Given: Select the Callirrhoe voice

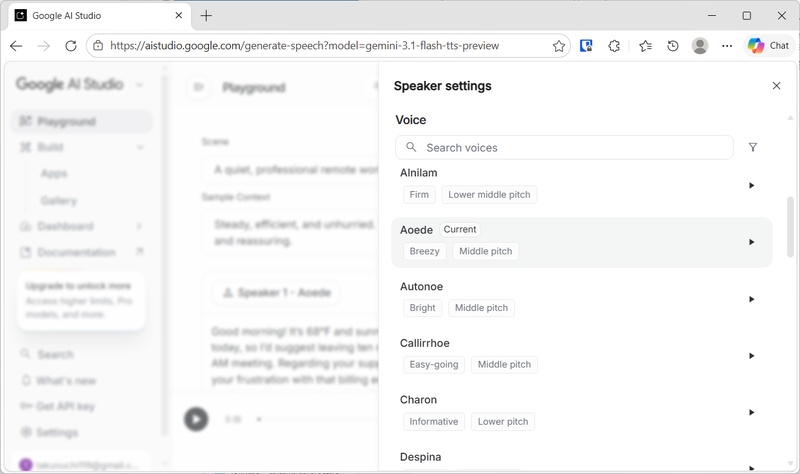Looking at the screenshot, I should tap(582, 356).
